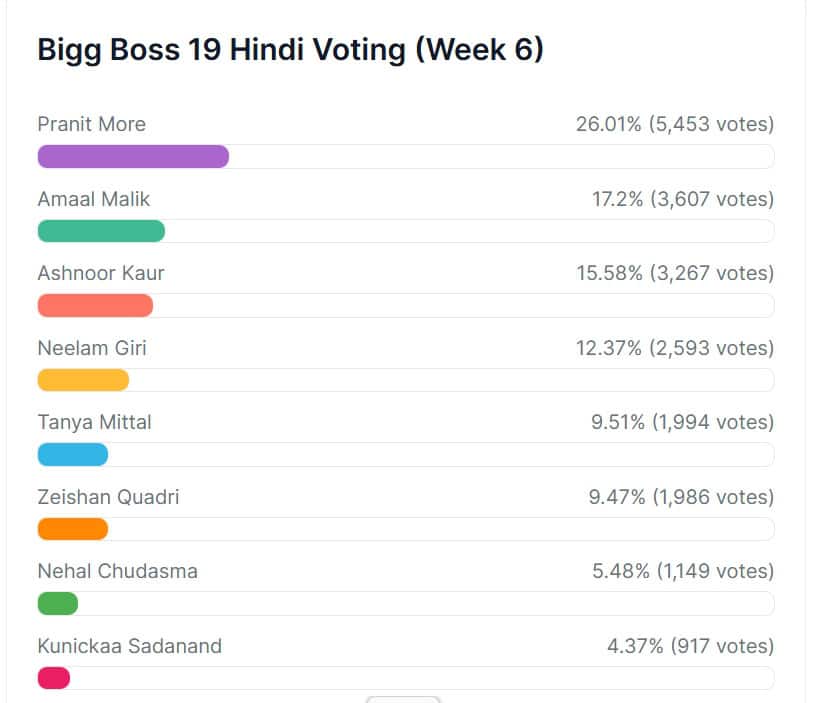Click the Tanya Mittal blue vote bar

click(x=72, y=454)
